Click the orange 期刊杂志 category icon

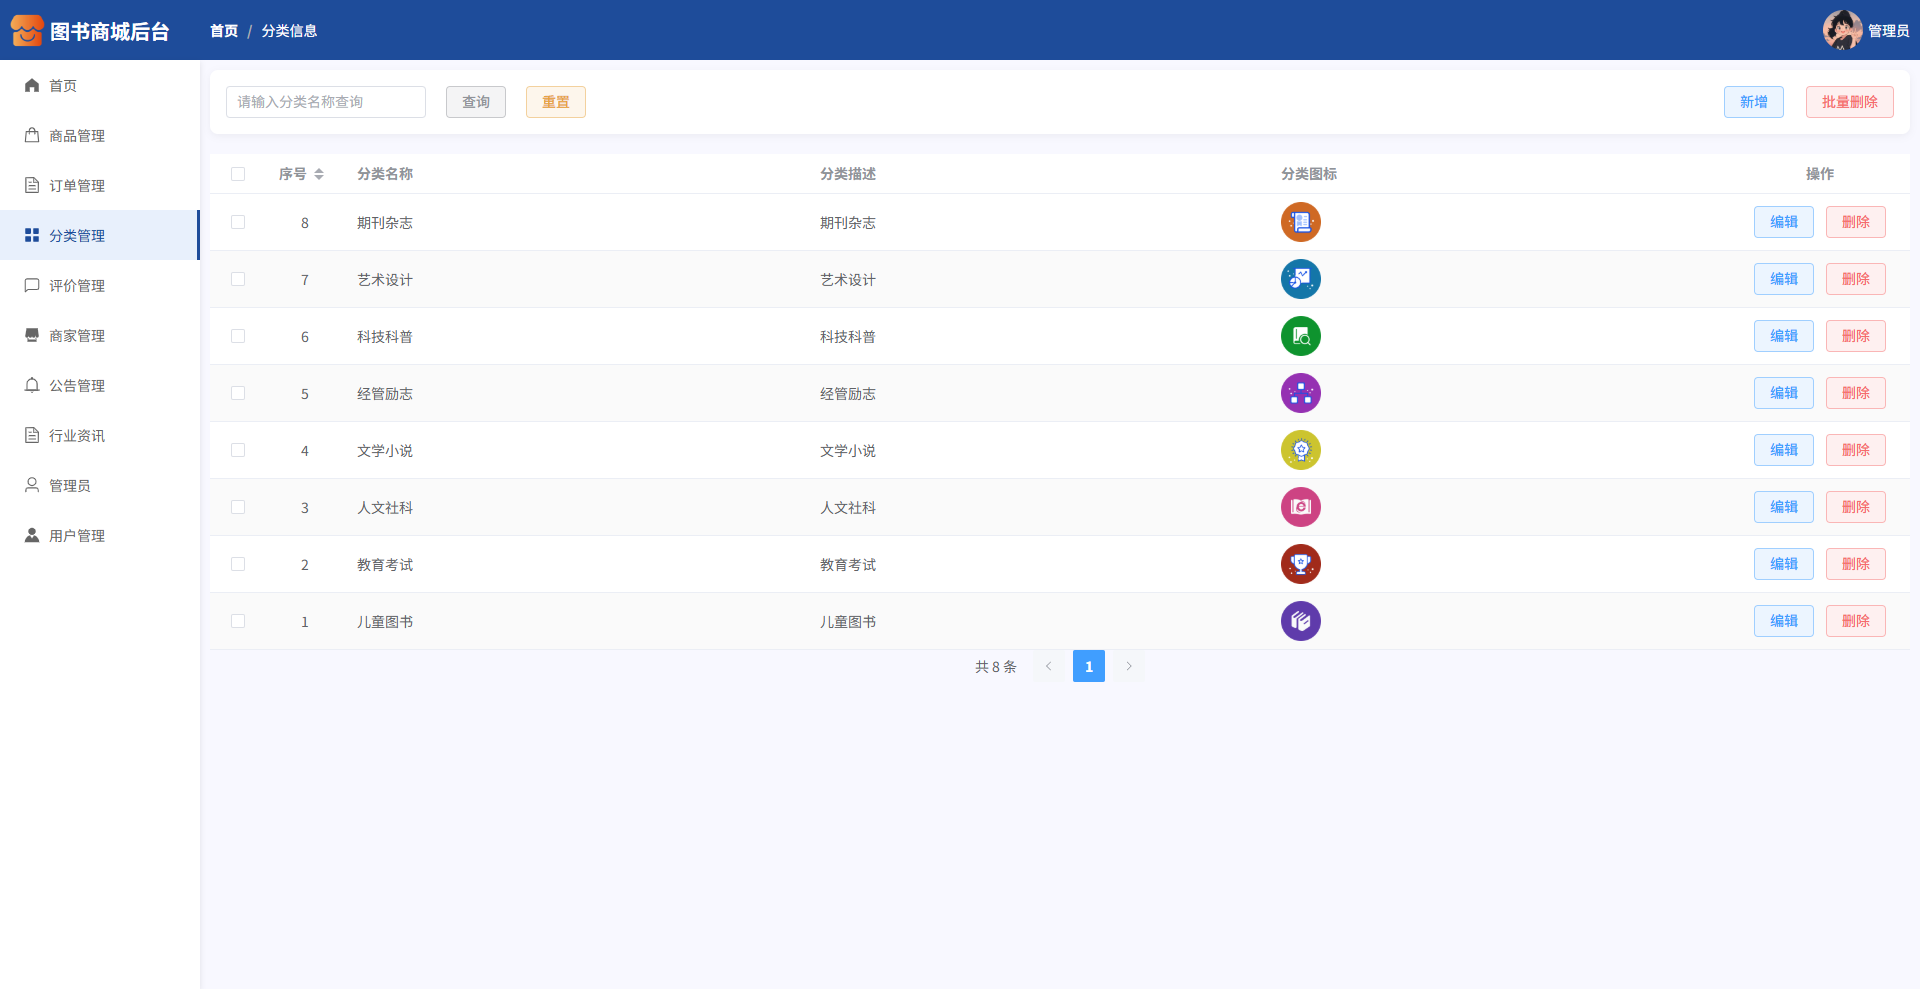pyautogui.click(x=1300, y=222)
